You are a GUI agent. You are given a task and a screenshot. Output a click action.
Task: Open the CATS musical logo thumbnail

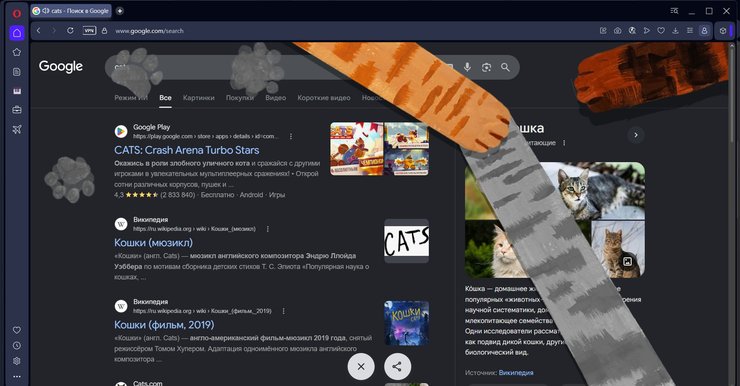point(406,241)
